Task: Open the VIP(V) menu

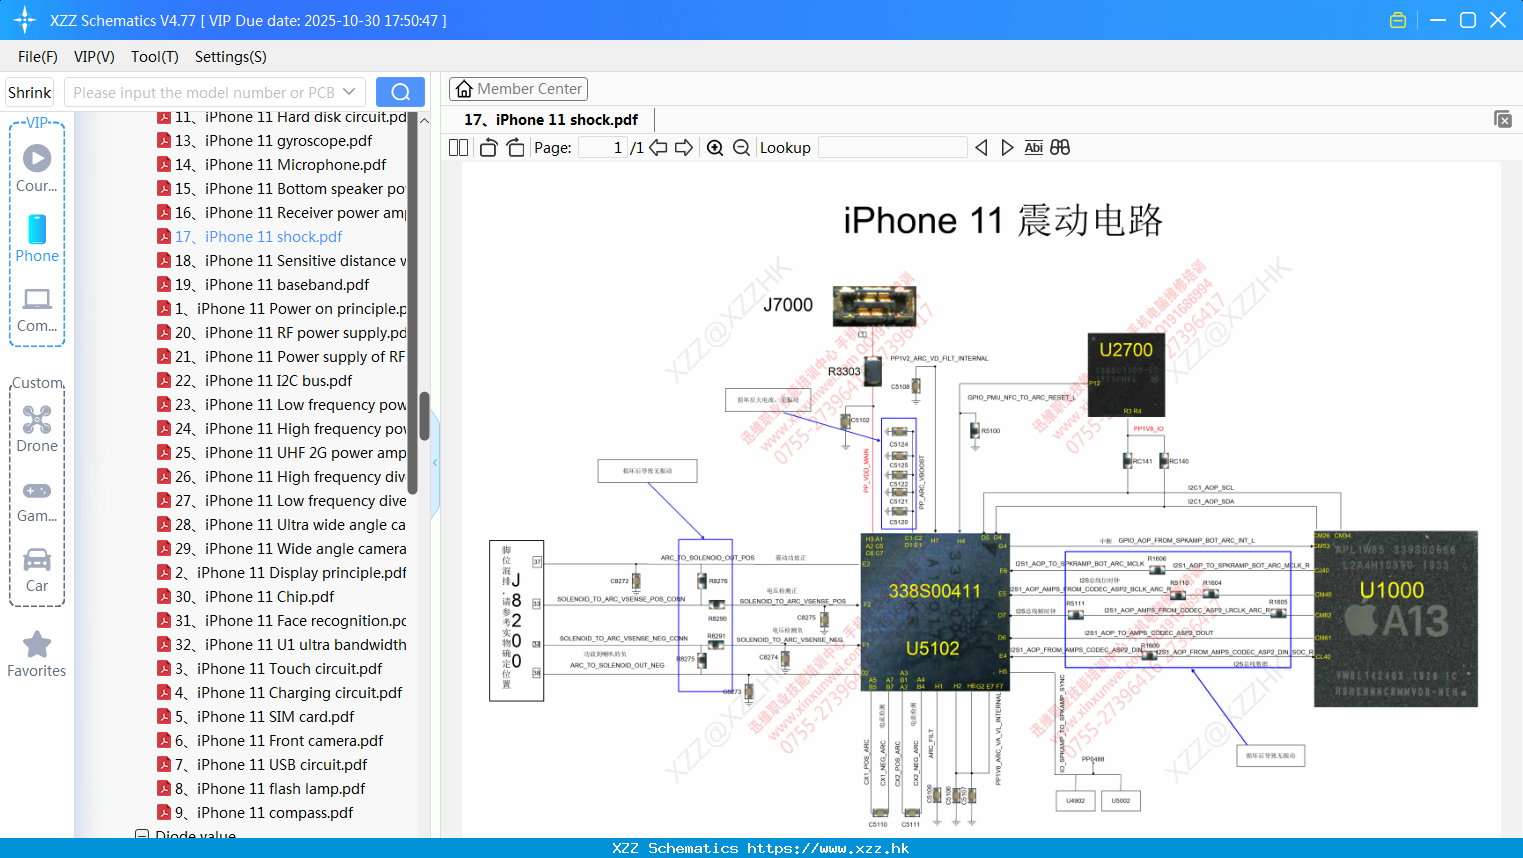Action: 94,57
